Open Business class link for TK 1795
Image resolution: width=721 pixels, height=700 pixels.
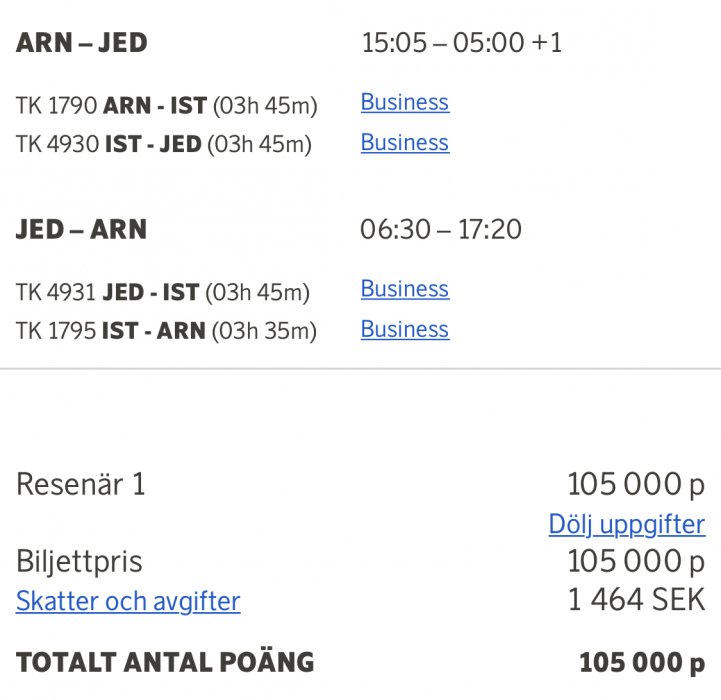(404, 329)
